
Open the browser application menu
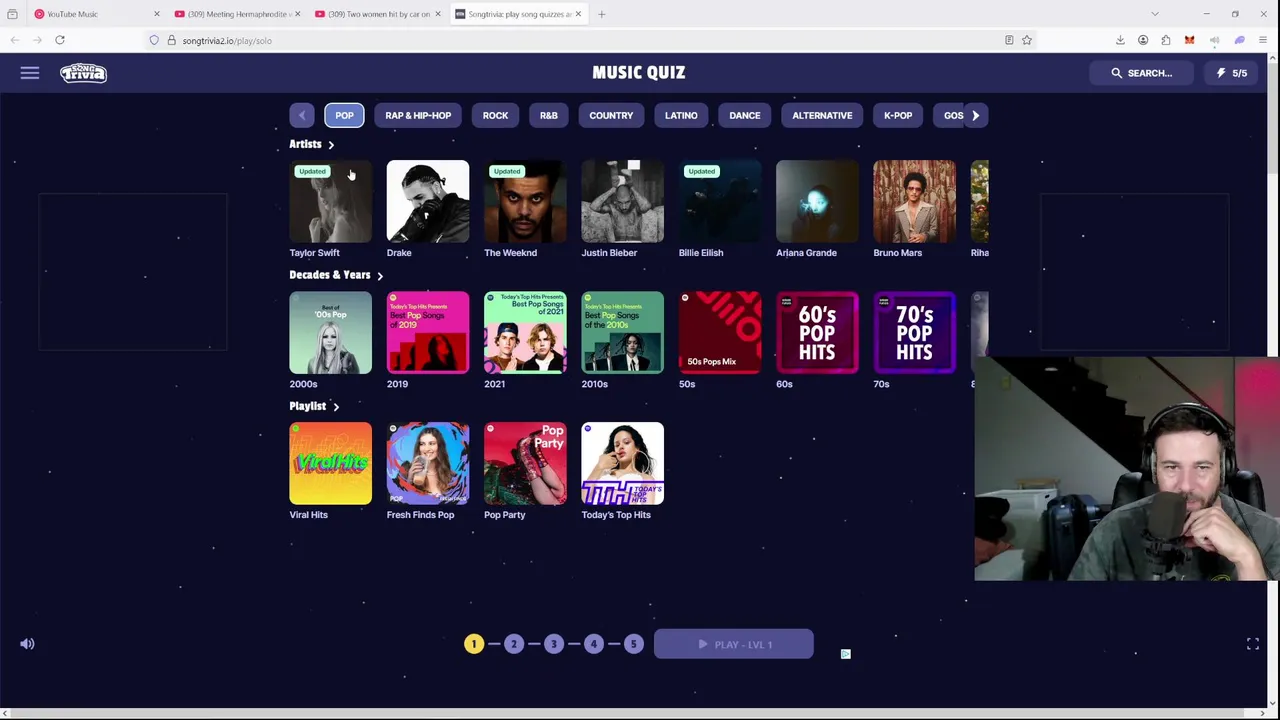1263,40
